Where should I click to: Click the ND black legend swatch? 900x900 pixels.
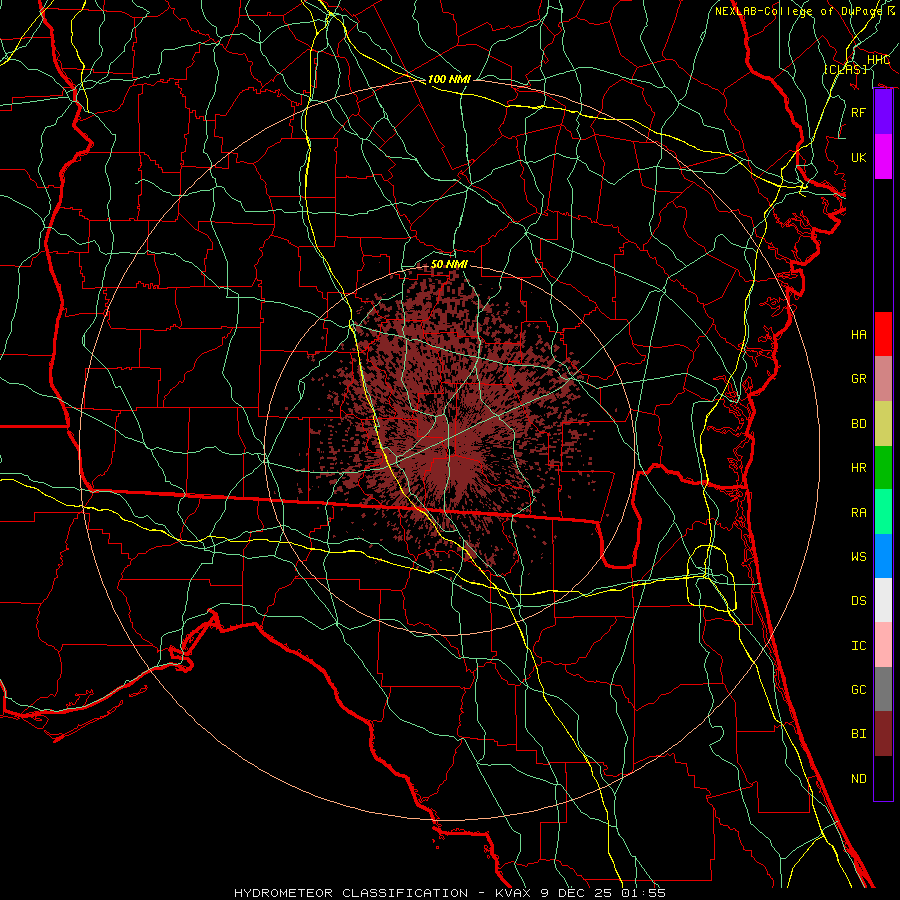pyautogui.click(x=883, y=778)
